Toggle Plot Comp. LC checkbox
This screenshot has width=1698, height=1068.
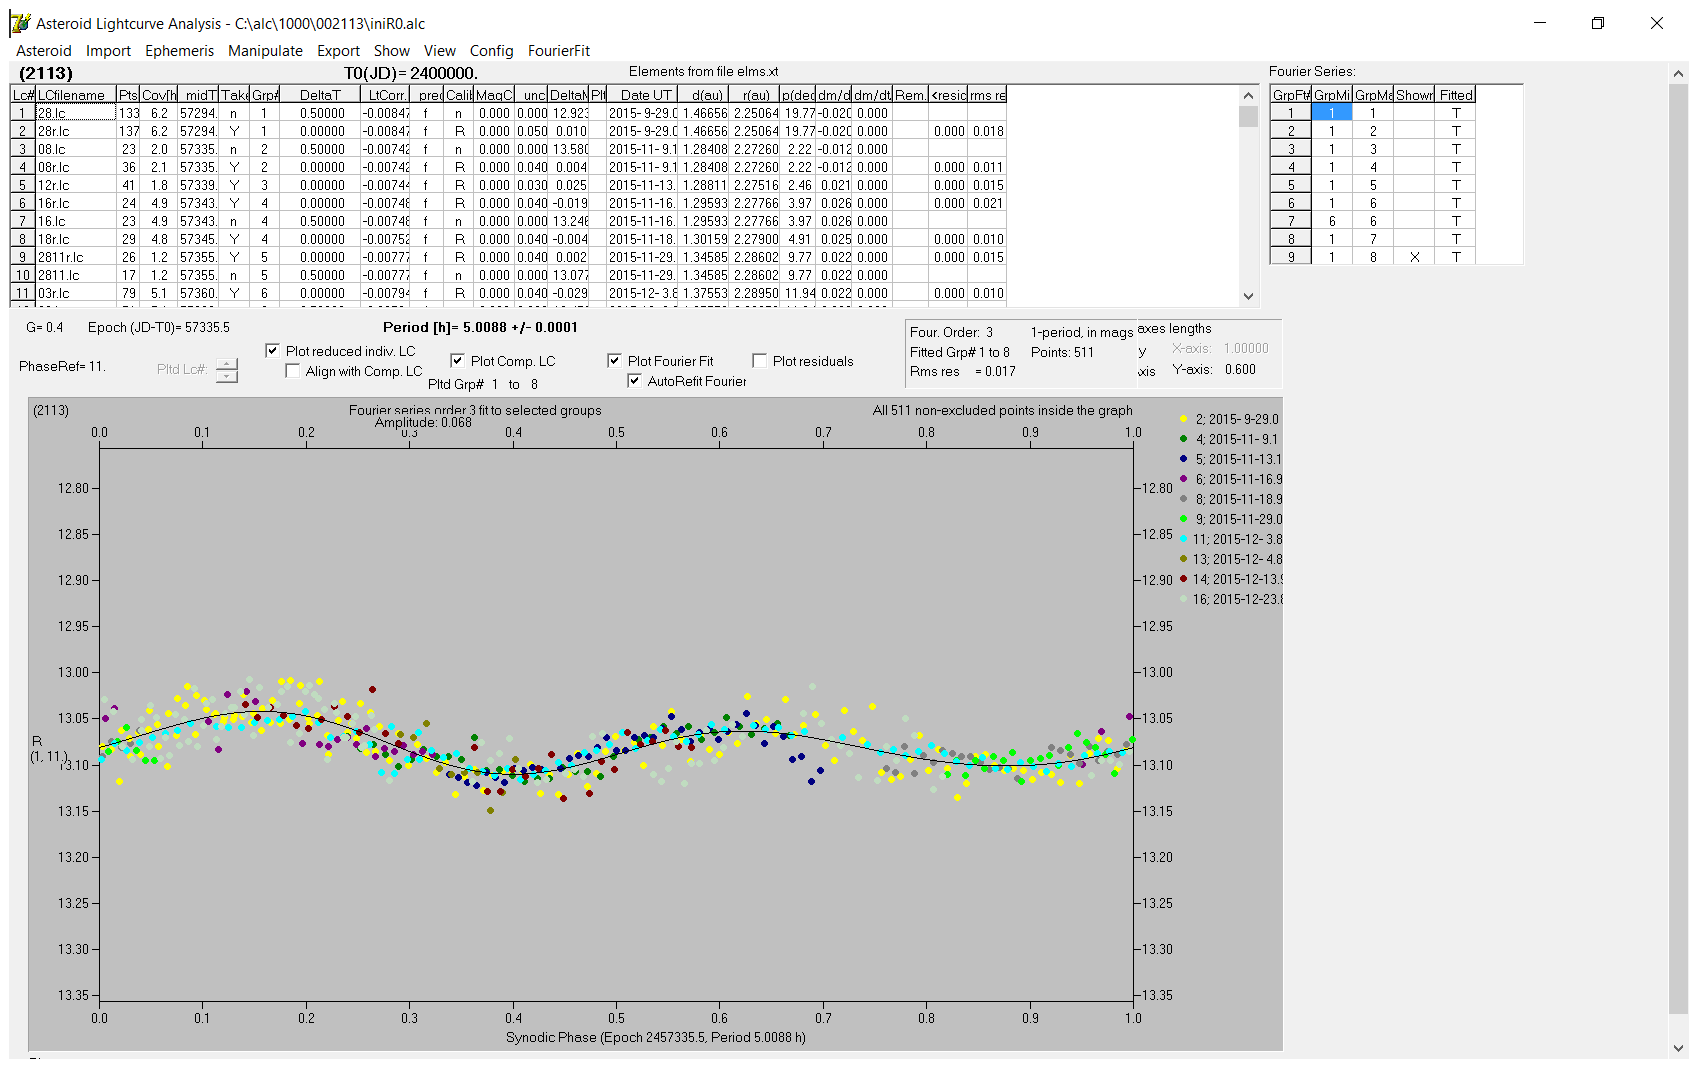(x=457, y=361)
